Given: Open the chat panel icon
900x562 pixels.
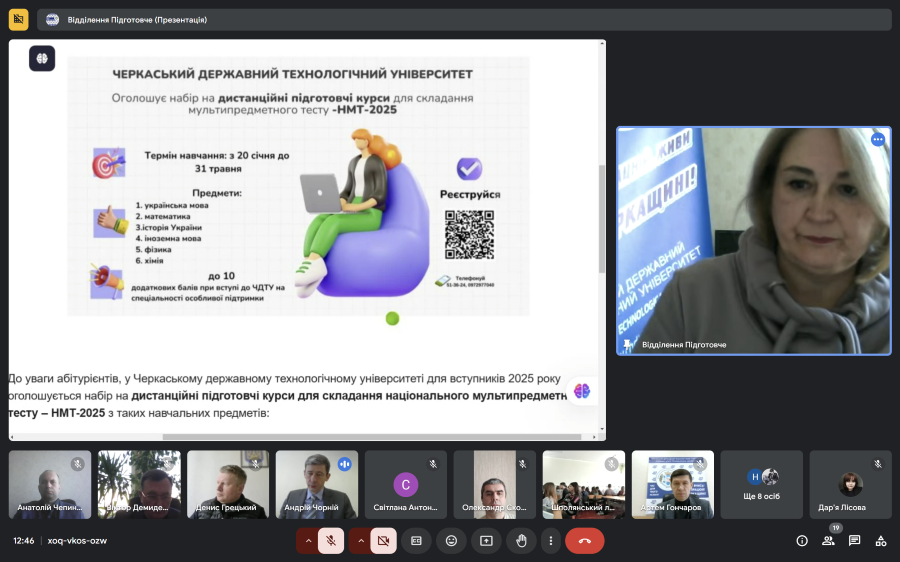Looking at the screenshot, I should [855, 541].
